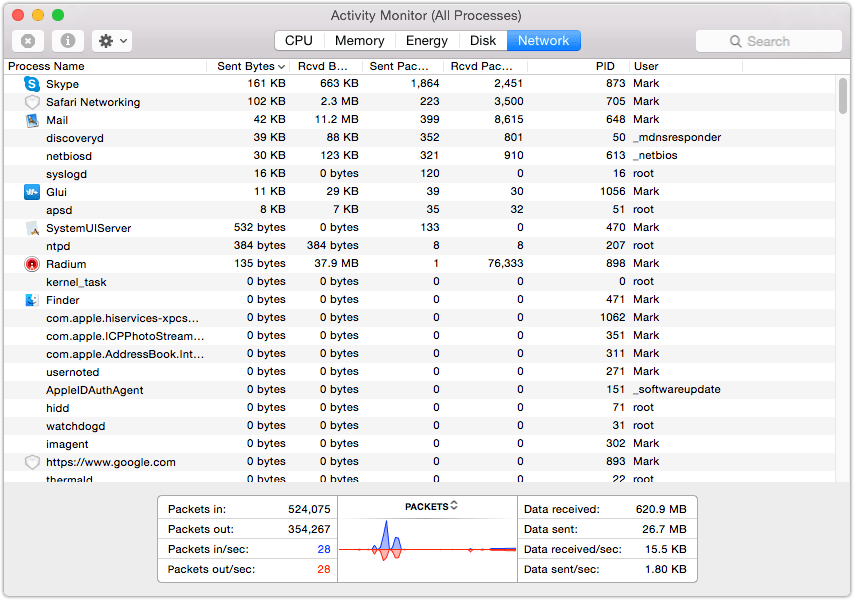
Task: Click Radium's 37.9 MB received value
Action: [x=336, y=264]
